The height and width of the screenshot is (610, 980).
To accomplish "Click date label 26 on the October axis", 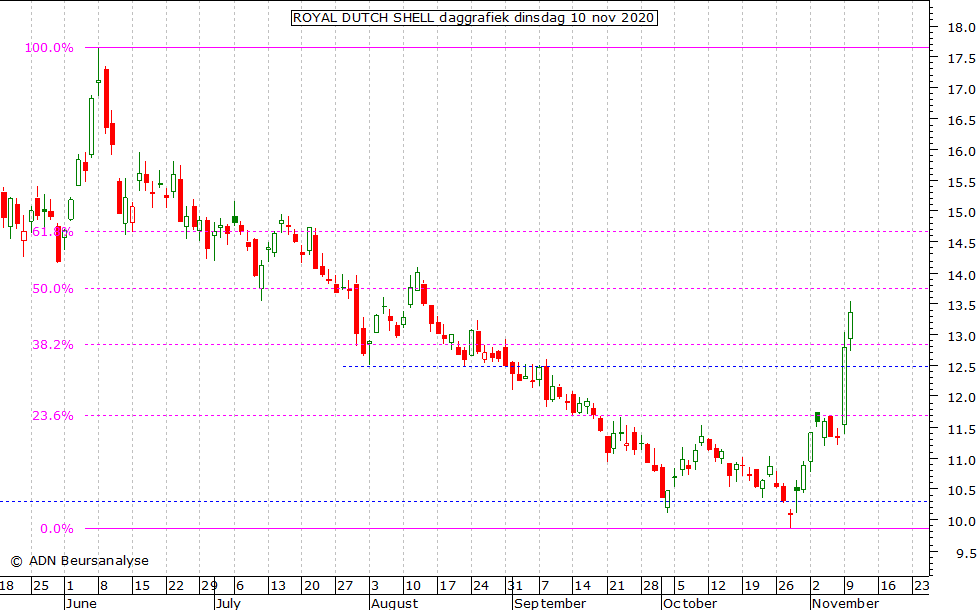I will 786,586.
